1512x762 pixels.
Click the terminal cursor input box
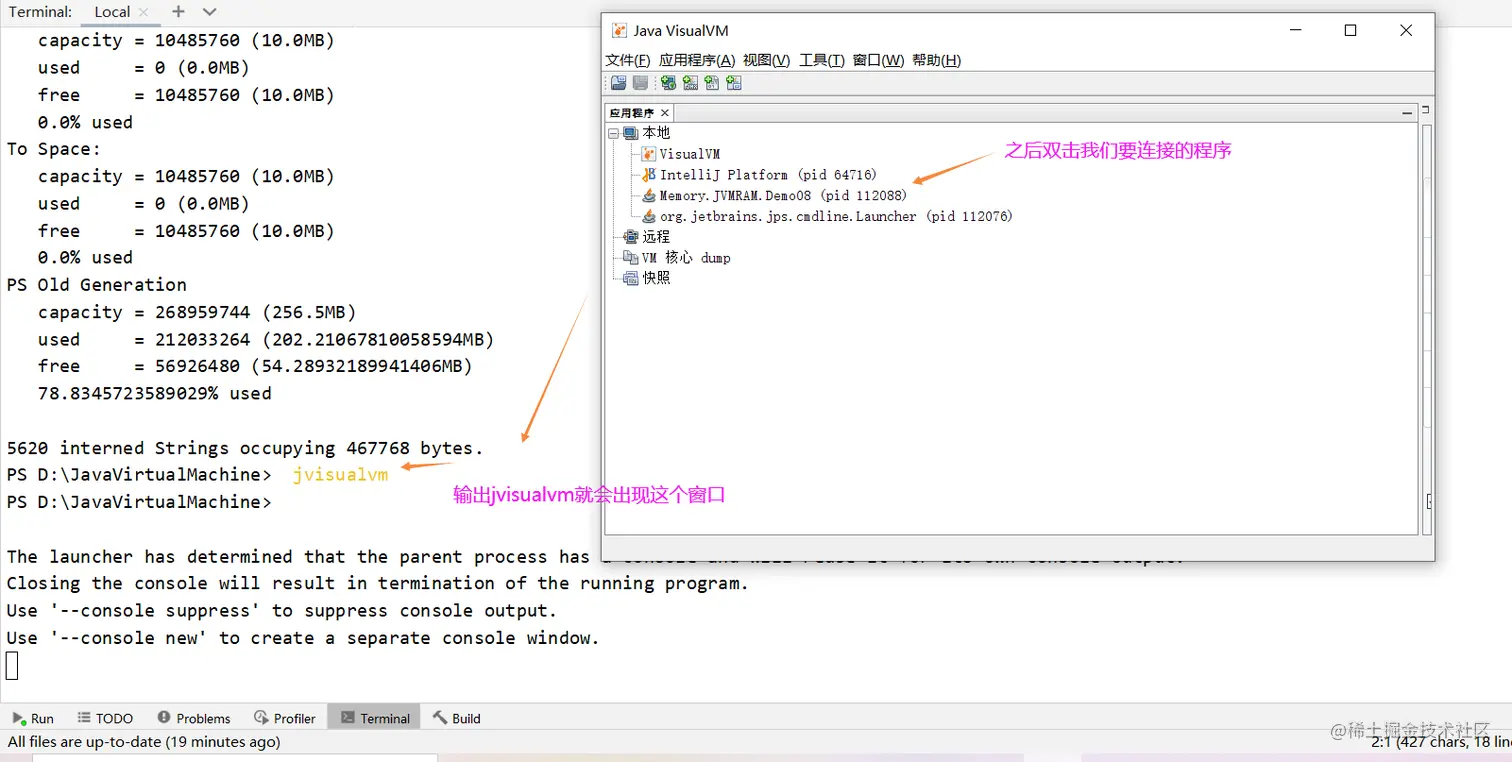[12, 665]
